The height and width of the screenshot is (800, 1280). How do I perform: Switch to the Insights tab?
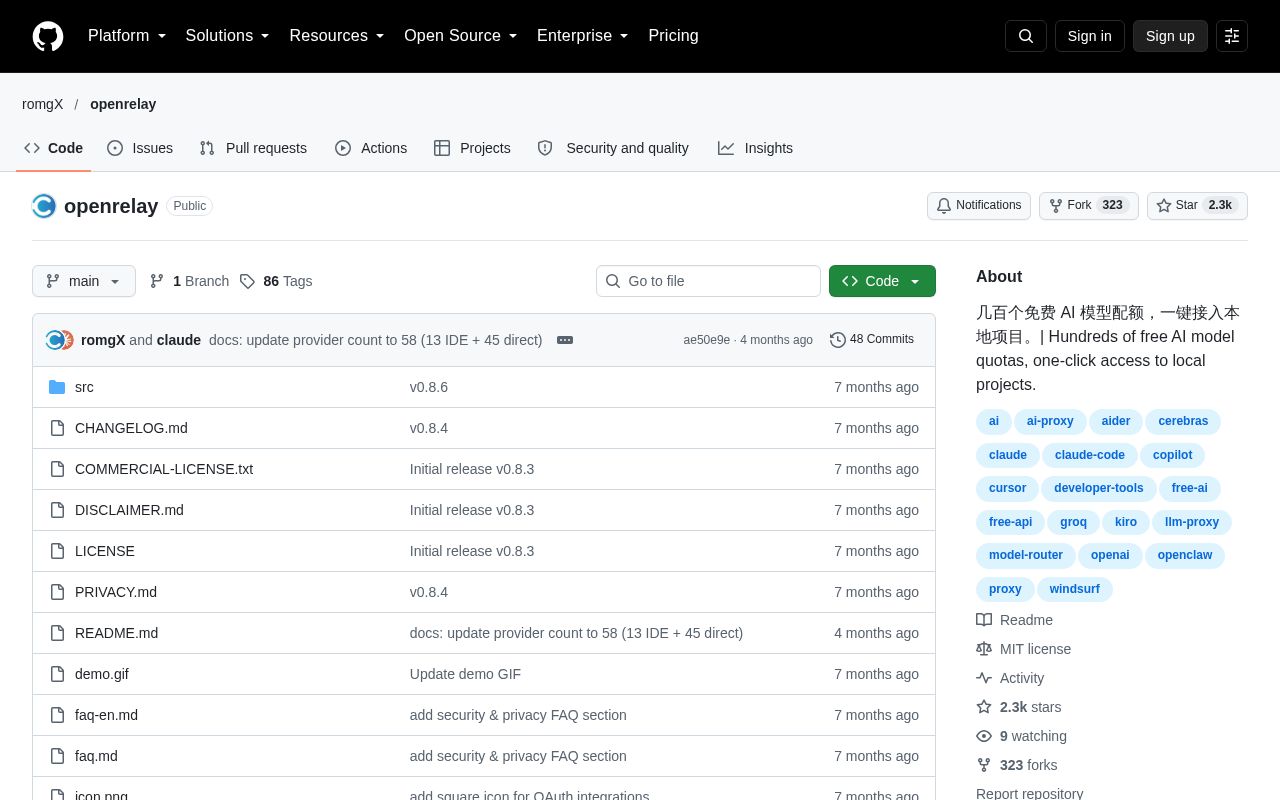pos(755,148)
